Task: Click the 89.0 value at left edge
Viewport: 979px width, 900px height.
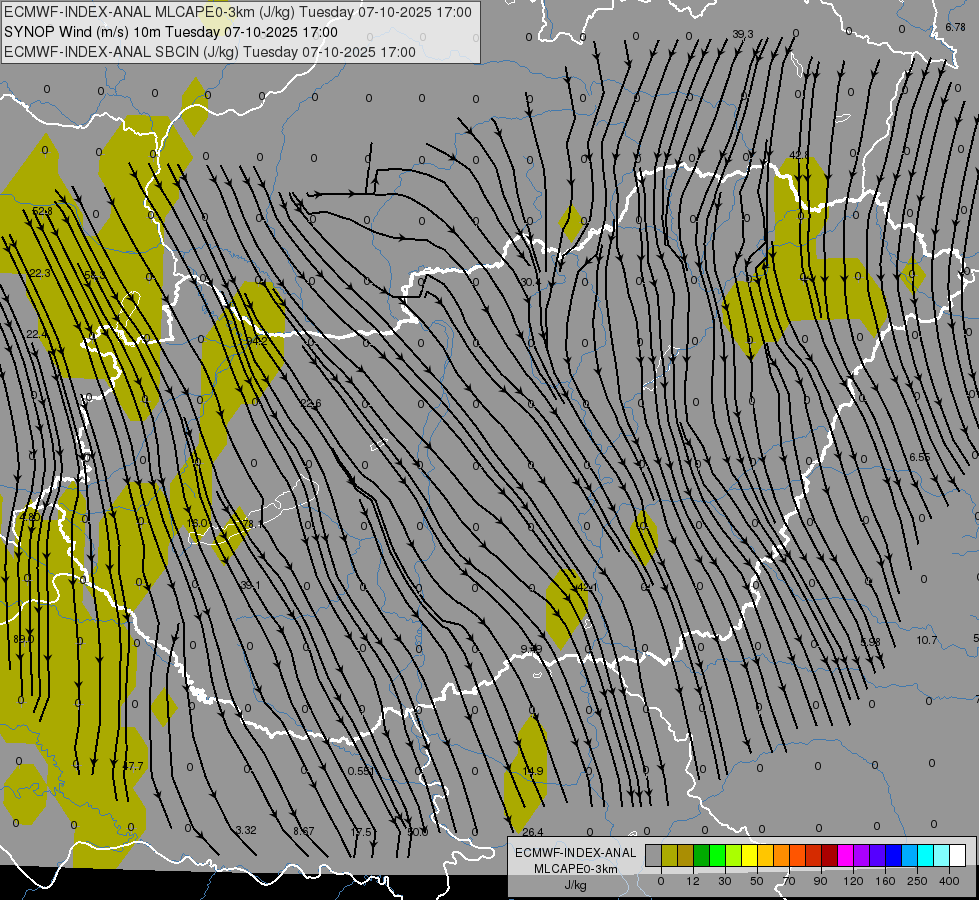Action: [23, 638]
